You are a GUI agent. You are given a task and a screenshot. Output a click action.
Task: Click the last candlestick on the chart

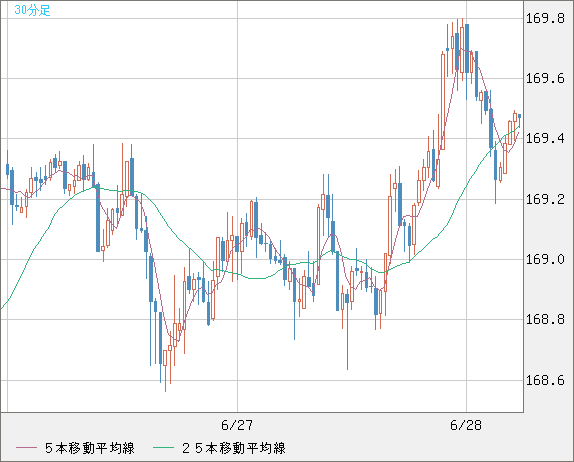[x=519, y=121]
